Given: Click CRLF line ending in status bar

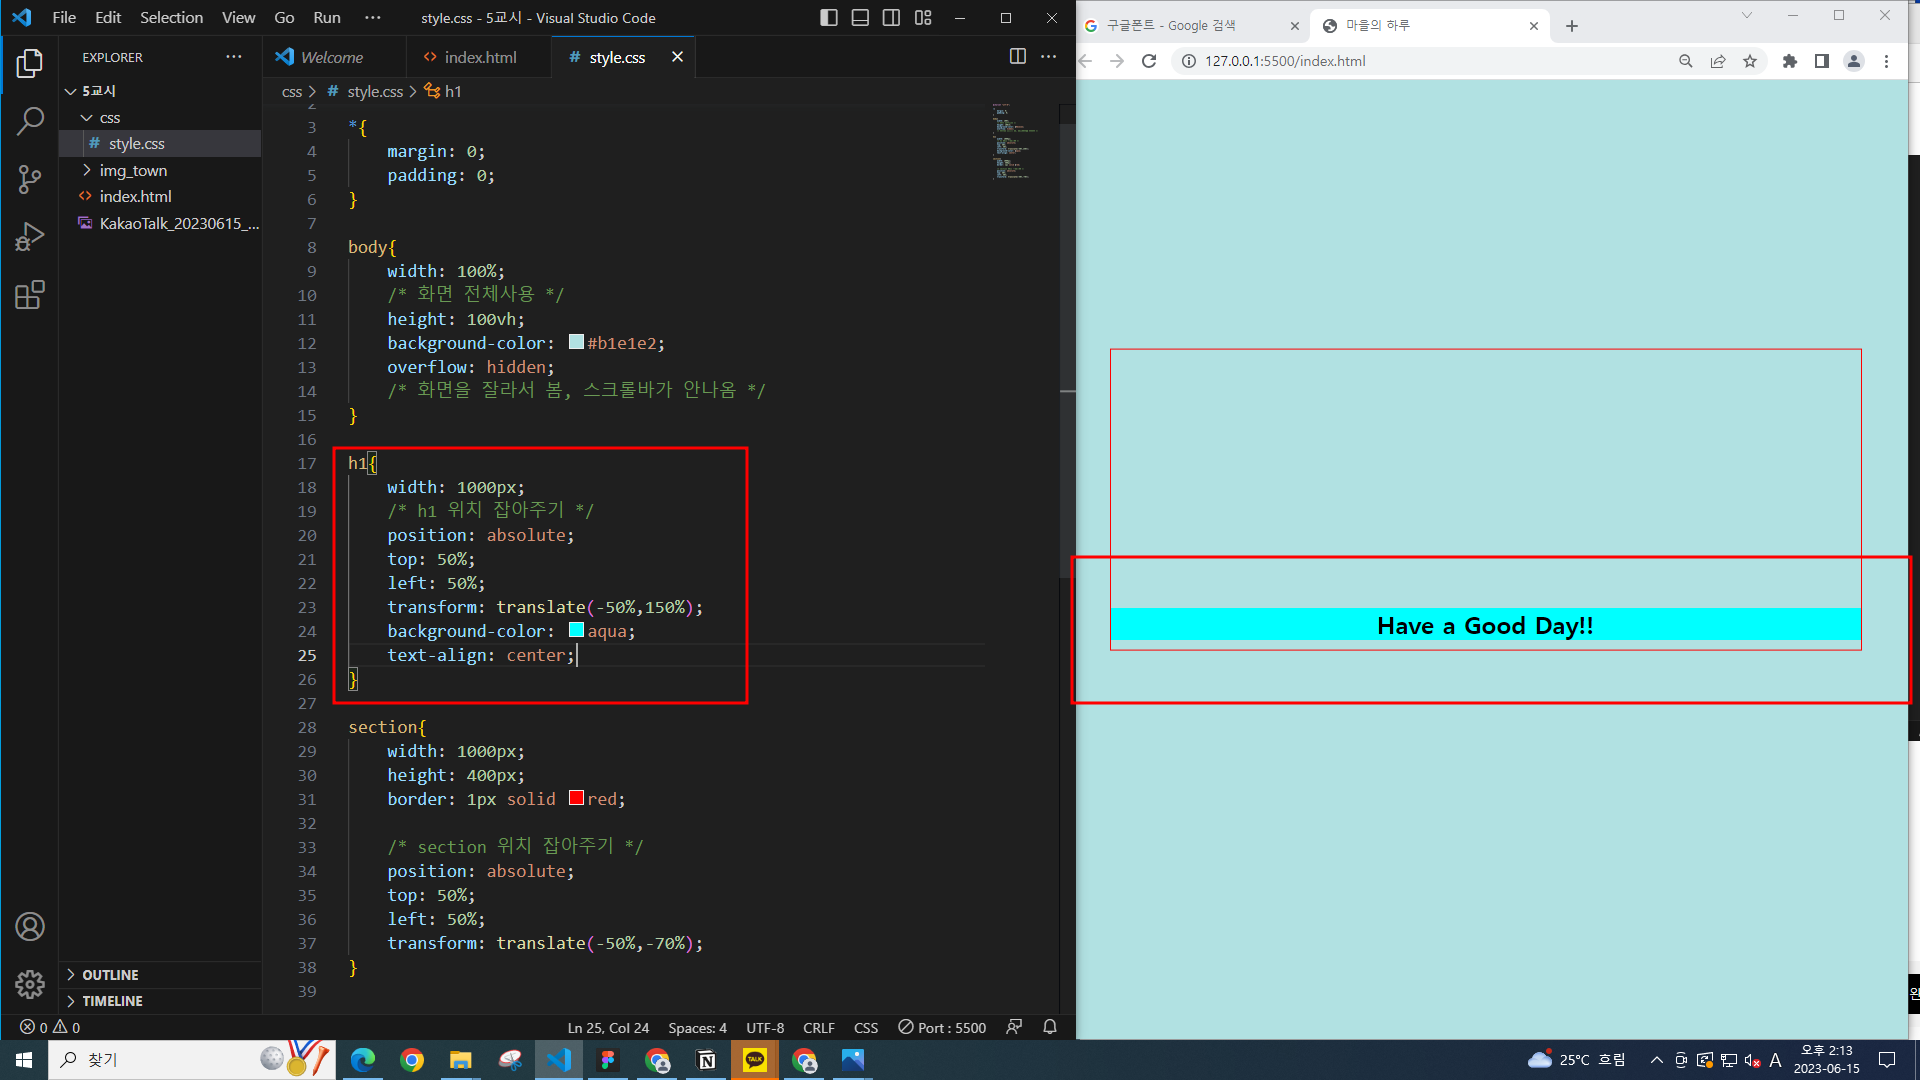Looking at the screenshot, I should click(x=818, y=1027).
